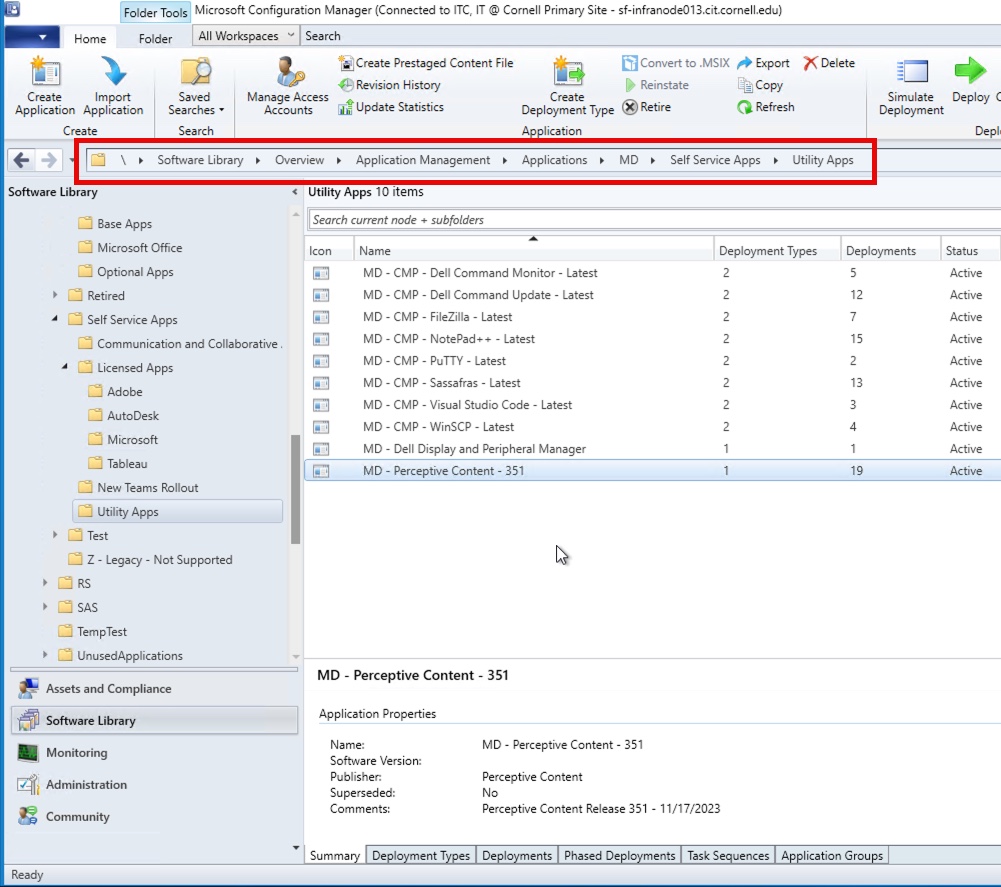This screenshot has width=1001, height=887.
Task: Export the selected application
Action: (763, 63)
